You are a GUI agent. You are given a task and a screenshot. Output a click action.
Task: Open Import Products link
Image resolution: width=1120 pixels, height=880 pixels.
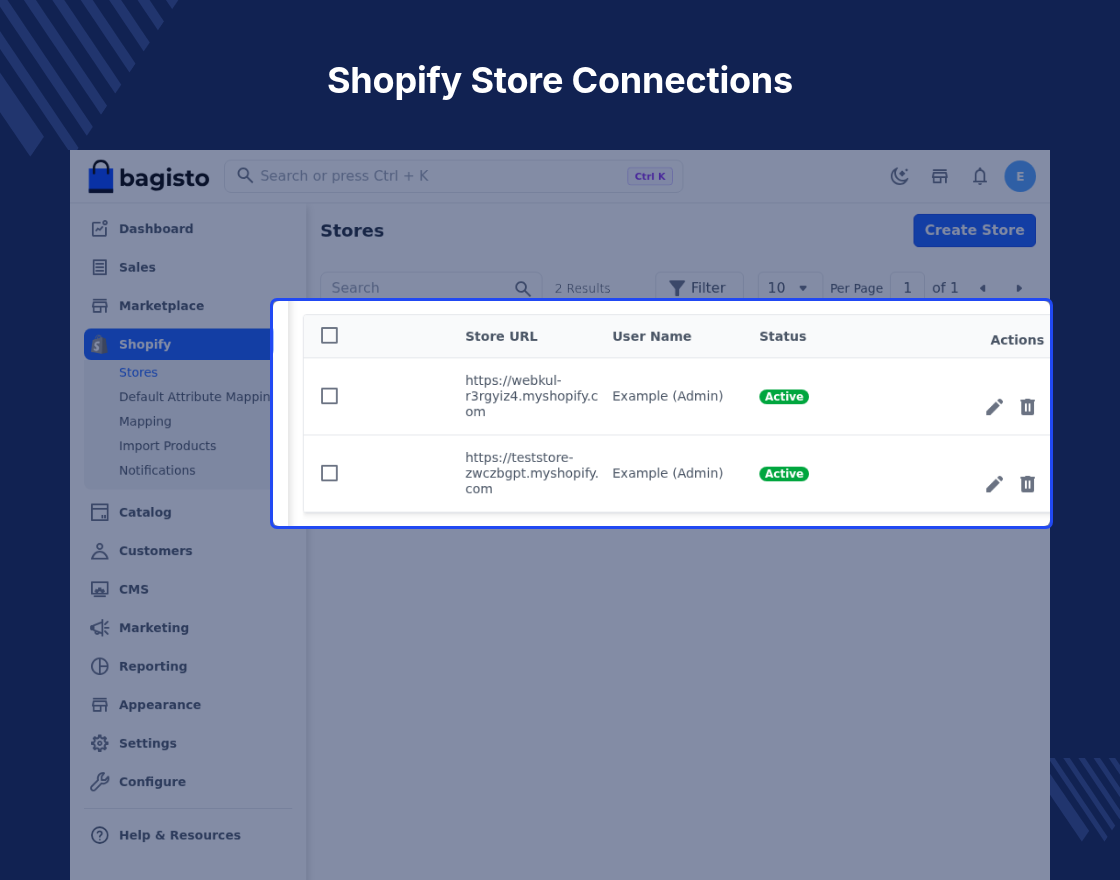pyautogui.click(x=167, y=446)
